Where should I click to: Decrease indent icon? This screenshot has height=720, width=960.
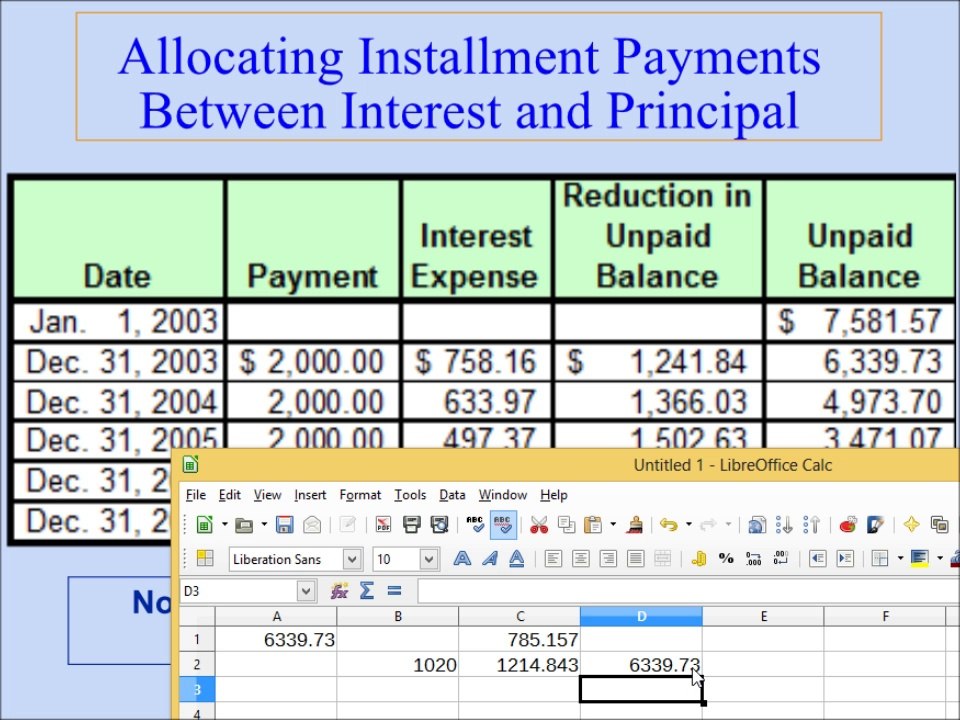817,558
